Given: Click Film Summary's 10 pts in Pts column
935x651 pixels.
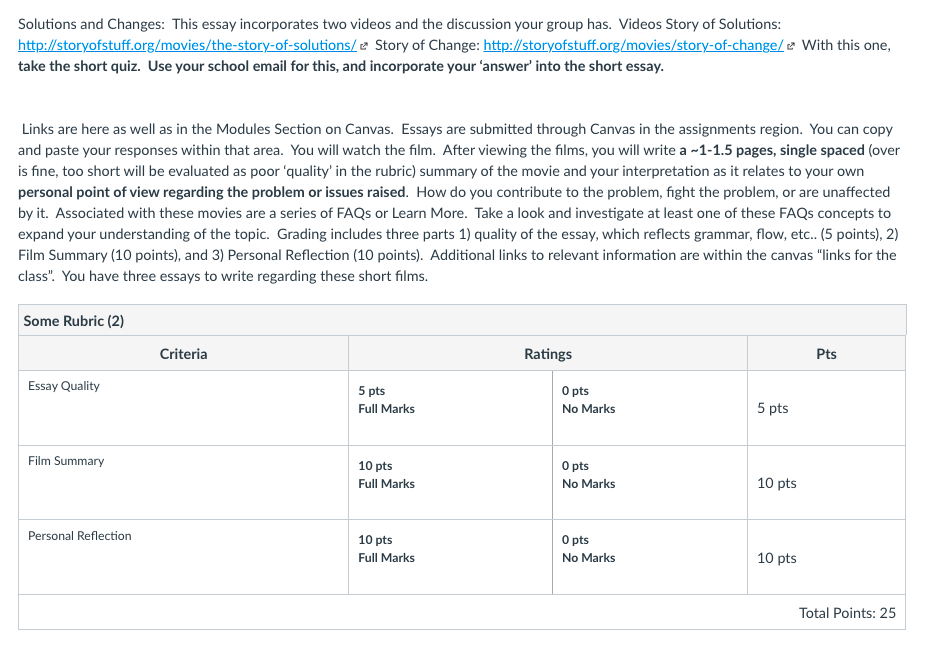Looking at the screenshot, I should click(777, 483).
